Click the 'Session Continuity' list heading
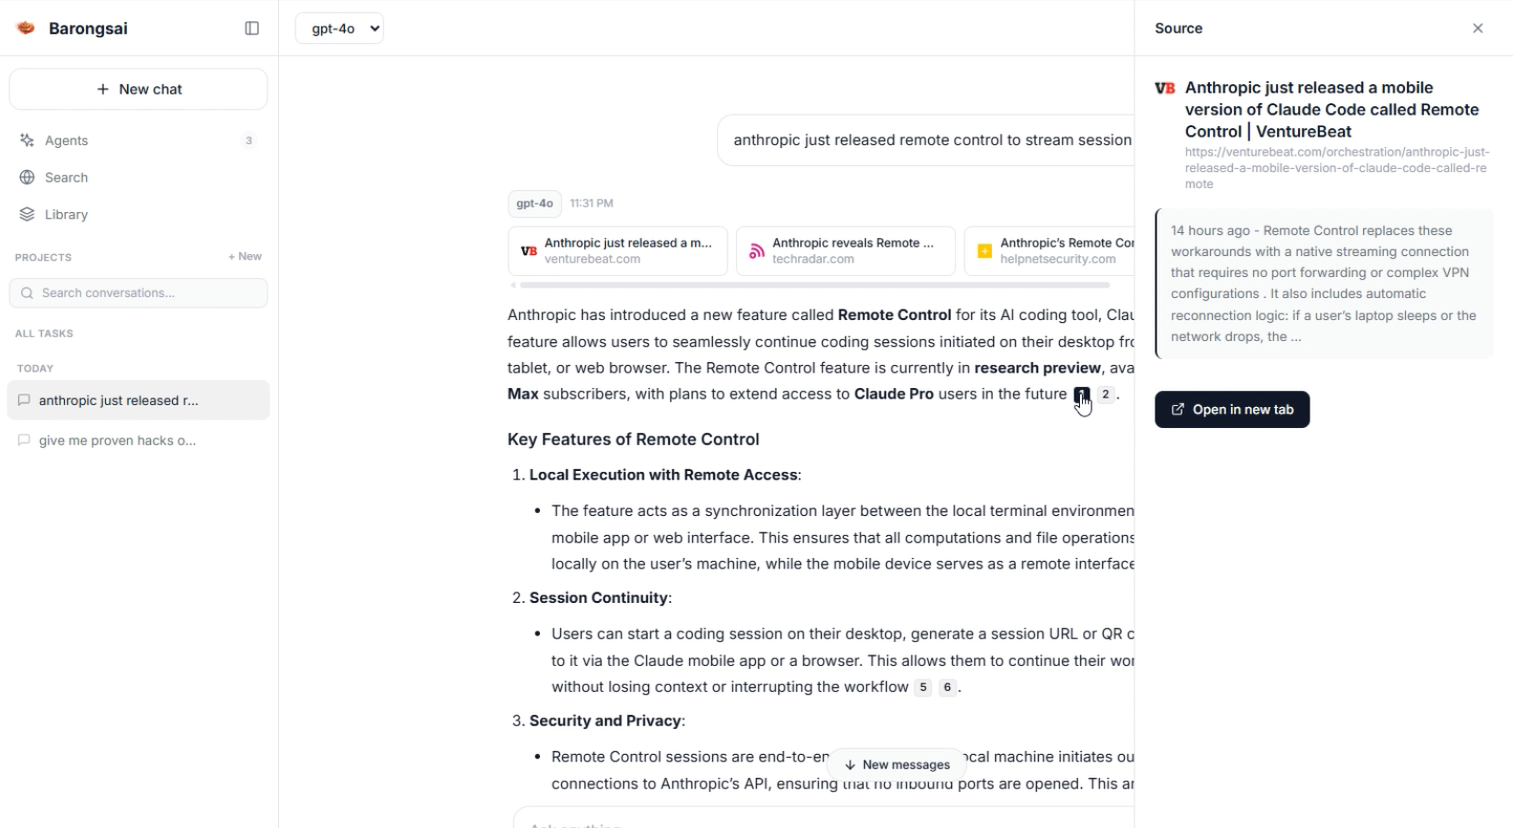 pos(598,598)
